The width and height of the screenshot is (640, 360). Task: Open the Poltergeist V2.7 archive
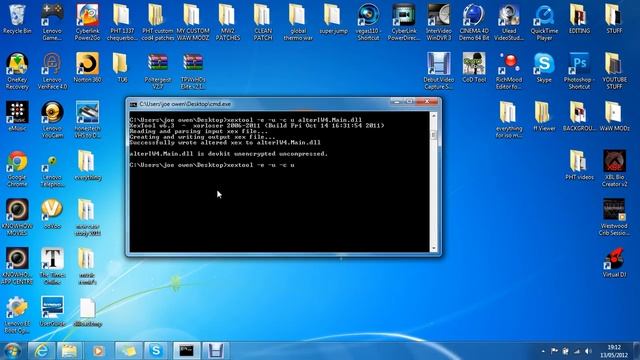coord(158,71)
